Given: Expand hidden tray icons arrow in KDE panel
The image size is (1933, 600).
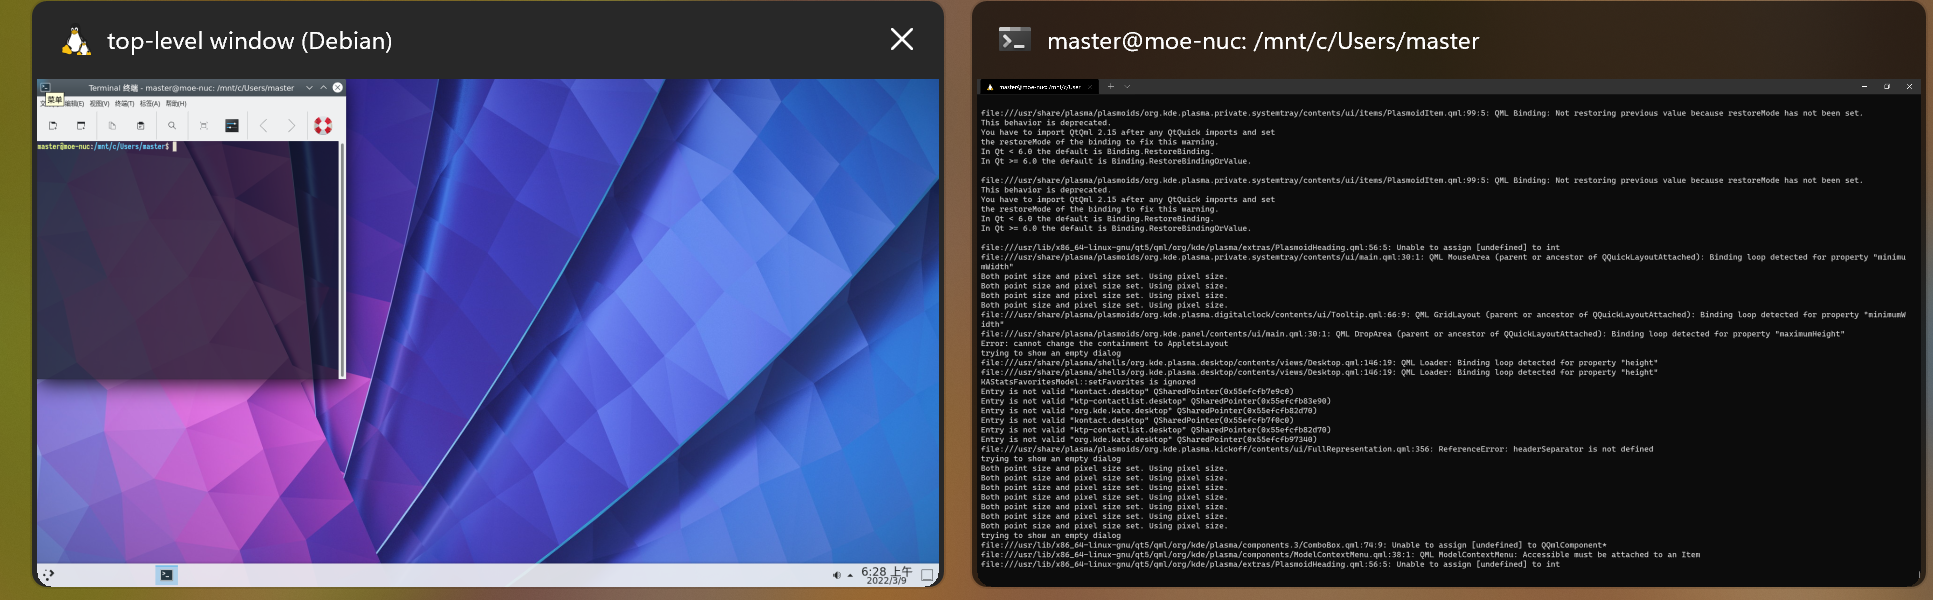Looking at the screenshot, I should [850, 575].
